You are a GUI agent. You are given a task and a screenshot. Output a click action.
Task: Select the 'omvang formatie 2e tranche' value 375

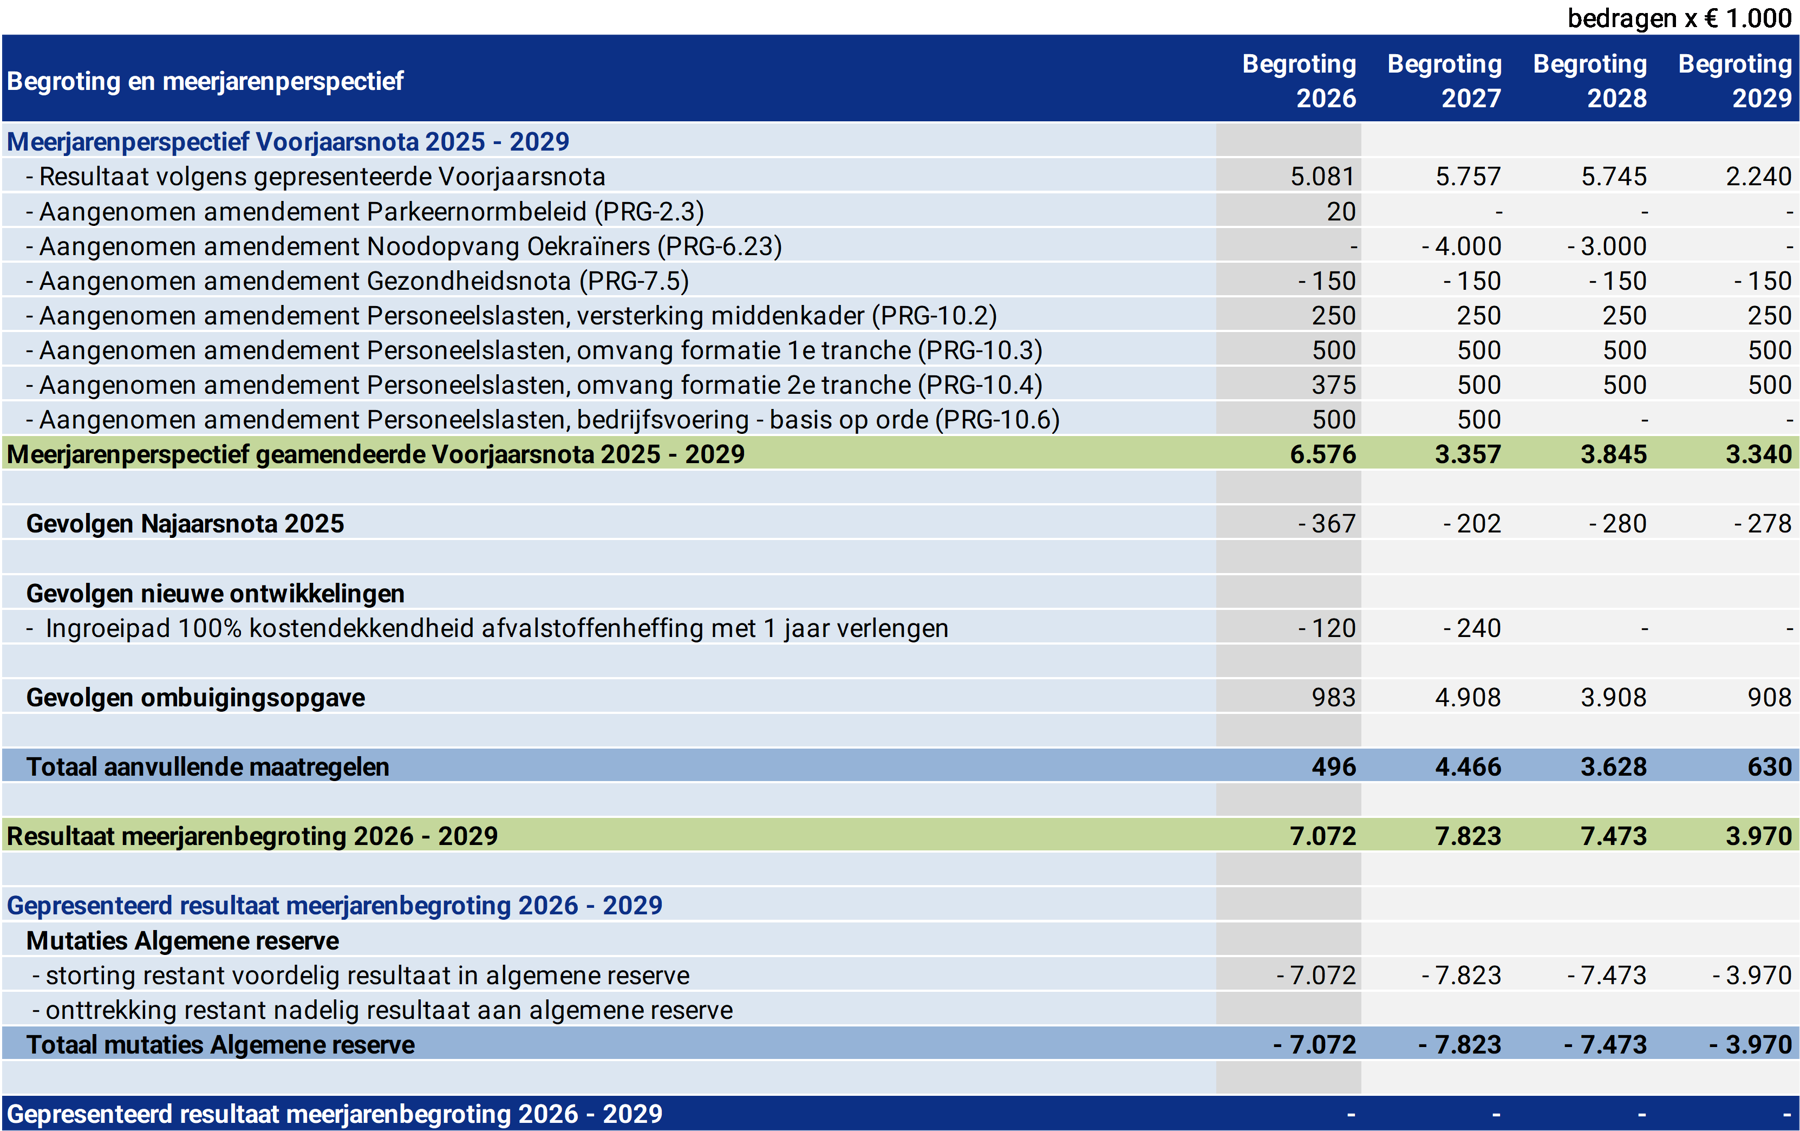tap(1333, 385)
